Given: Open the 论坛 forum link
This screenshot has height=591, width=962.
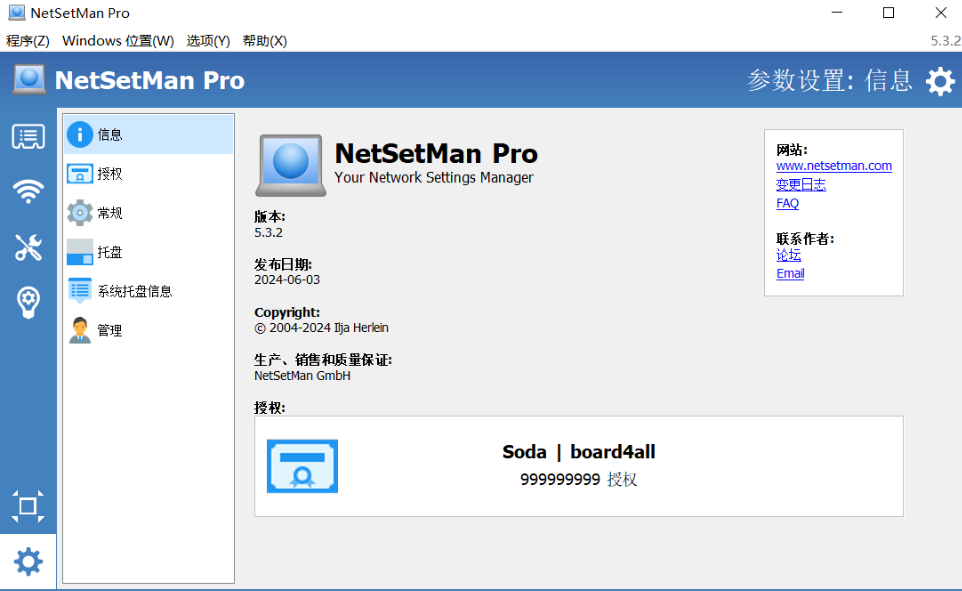Looking at the screenshot, I should pos(788,255).
